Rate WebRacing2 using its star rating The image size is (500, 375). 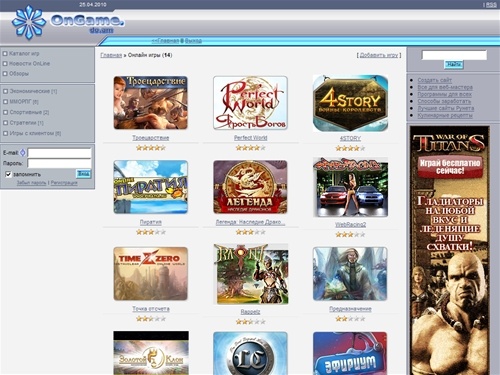pos(350,235)
